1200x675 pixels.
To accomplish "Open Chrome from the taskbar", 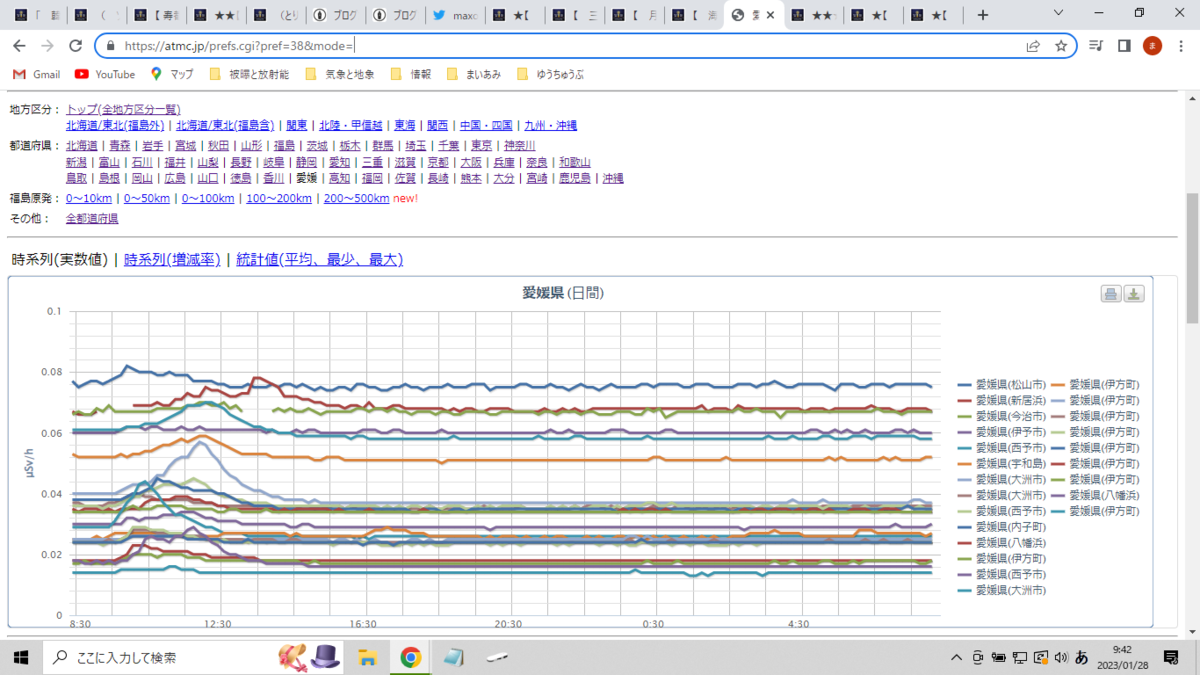I will (410, 657).
